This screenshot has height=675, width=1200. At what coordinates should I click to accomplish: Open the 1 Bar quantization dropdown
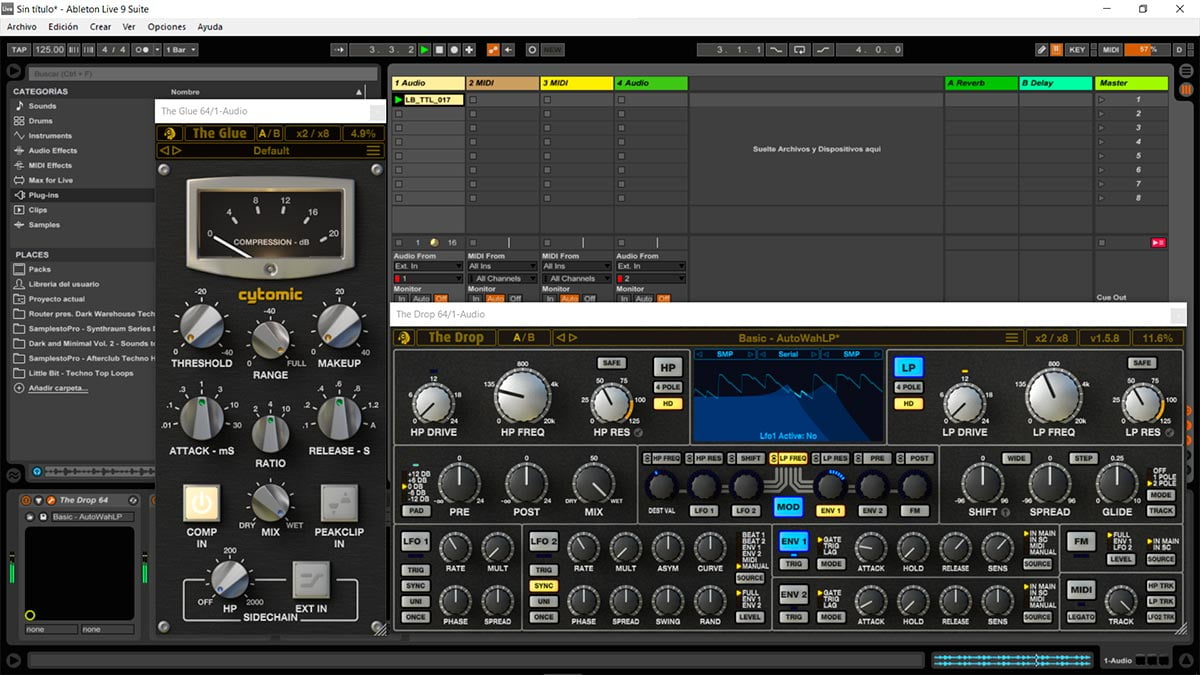(180, 49)
